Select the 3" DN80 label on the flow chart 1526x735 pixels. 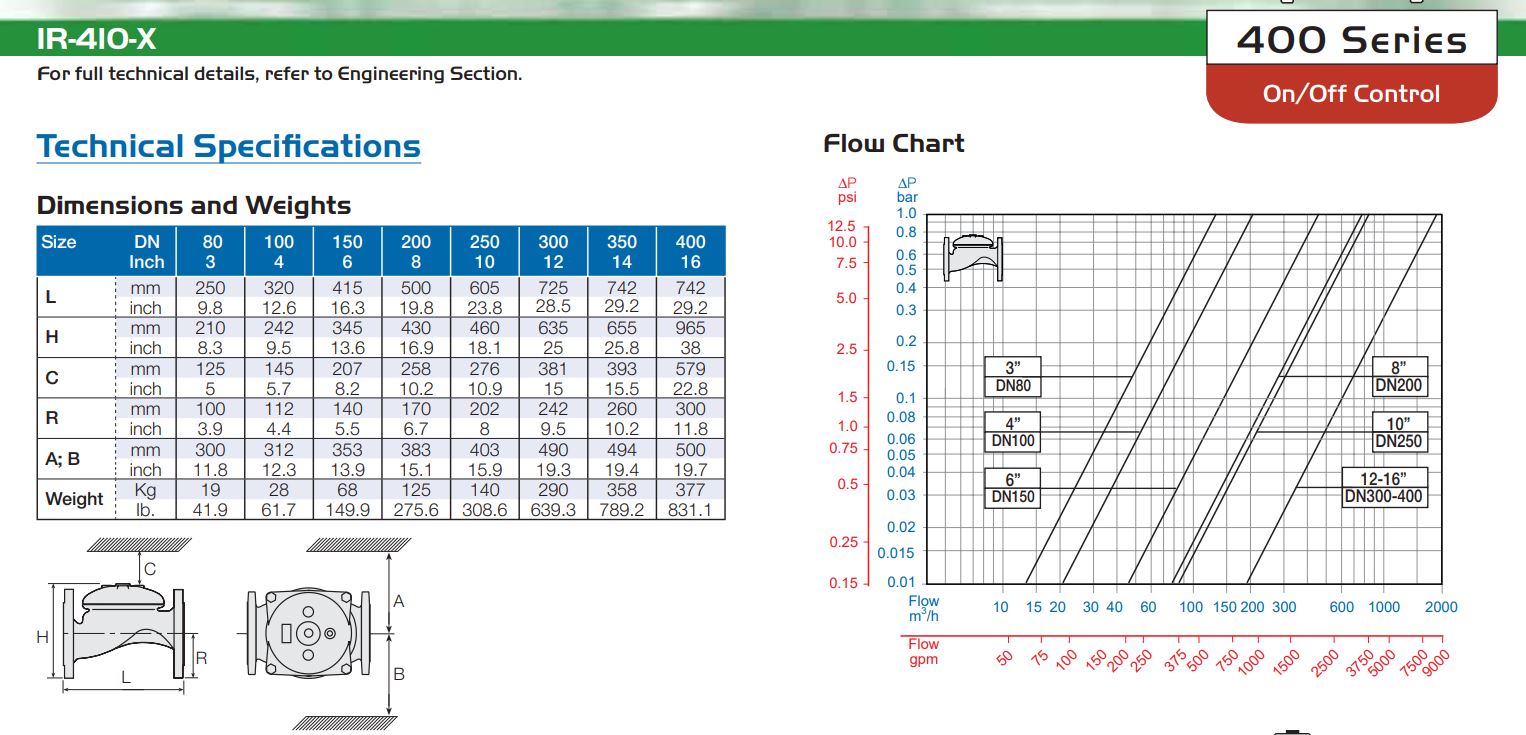tap(1012, 377)
